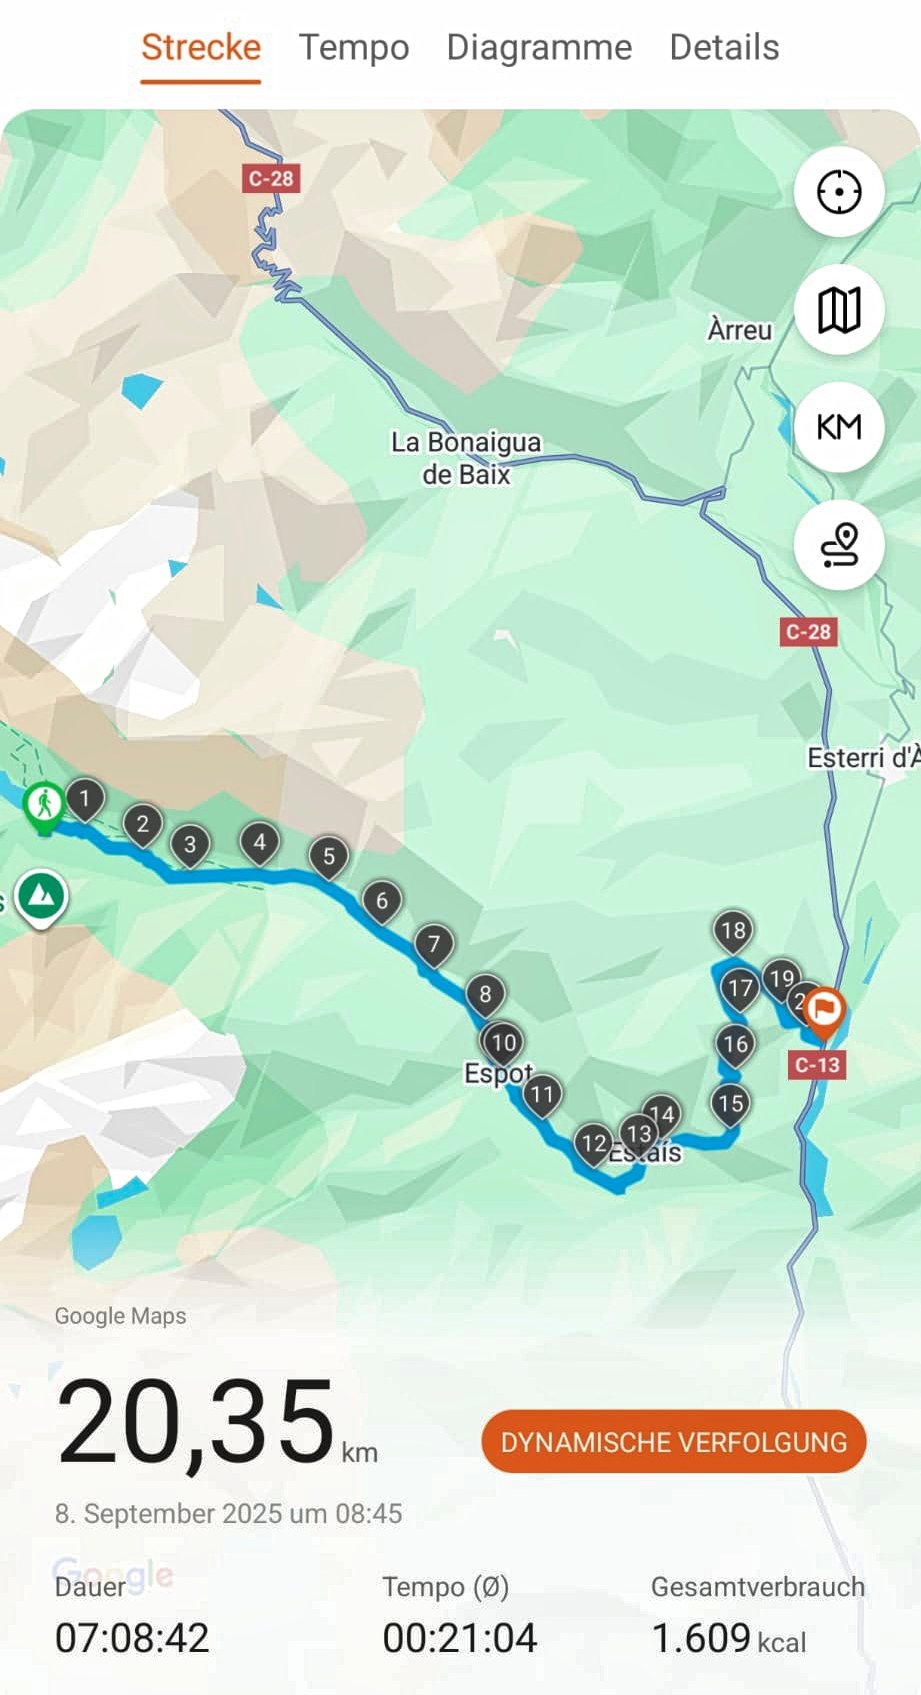Tap the green hiker start marker
921x1695 pixels.
(x=45, y=806)
